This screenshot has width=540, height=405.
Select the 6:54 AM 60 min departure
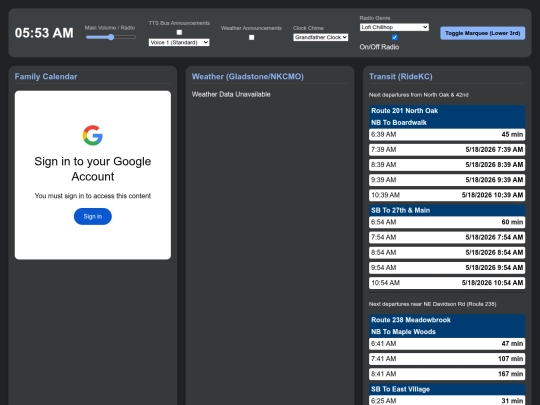click(x=447, y=222)
